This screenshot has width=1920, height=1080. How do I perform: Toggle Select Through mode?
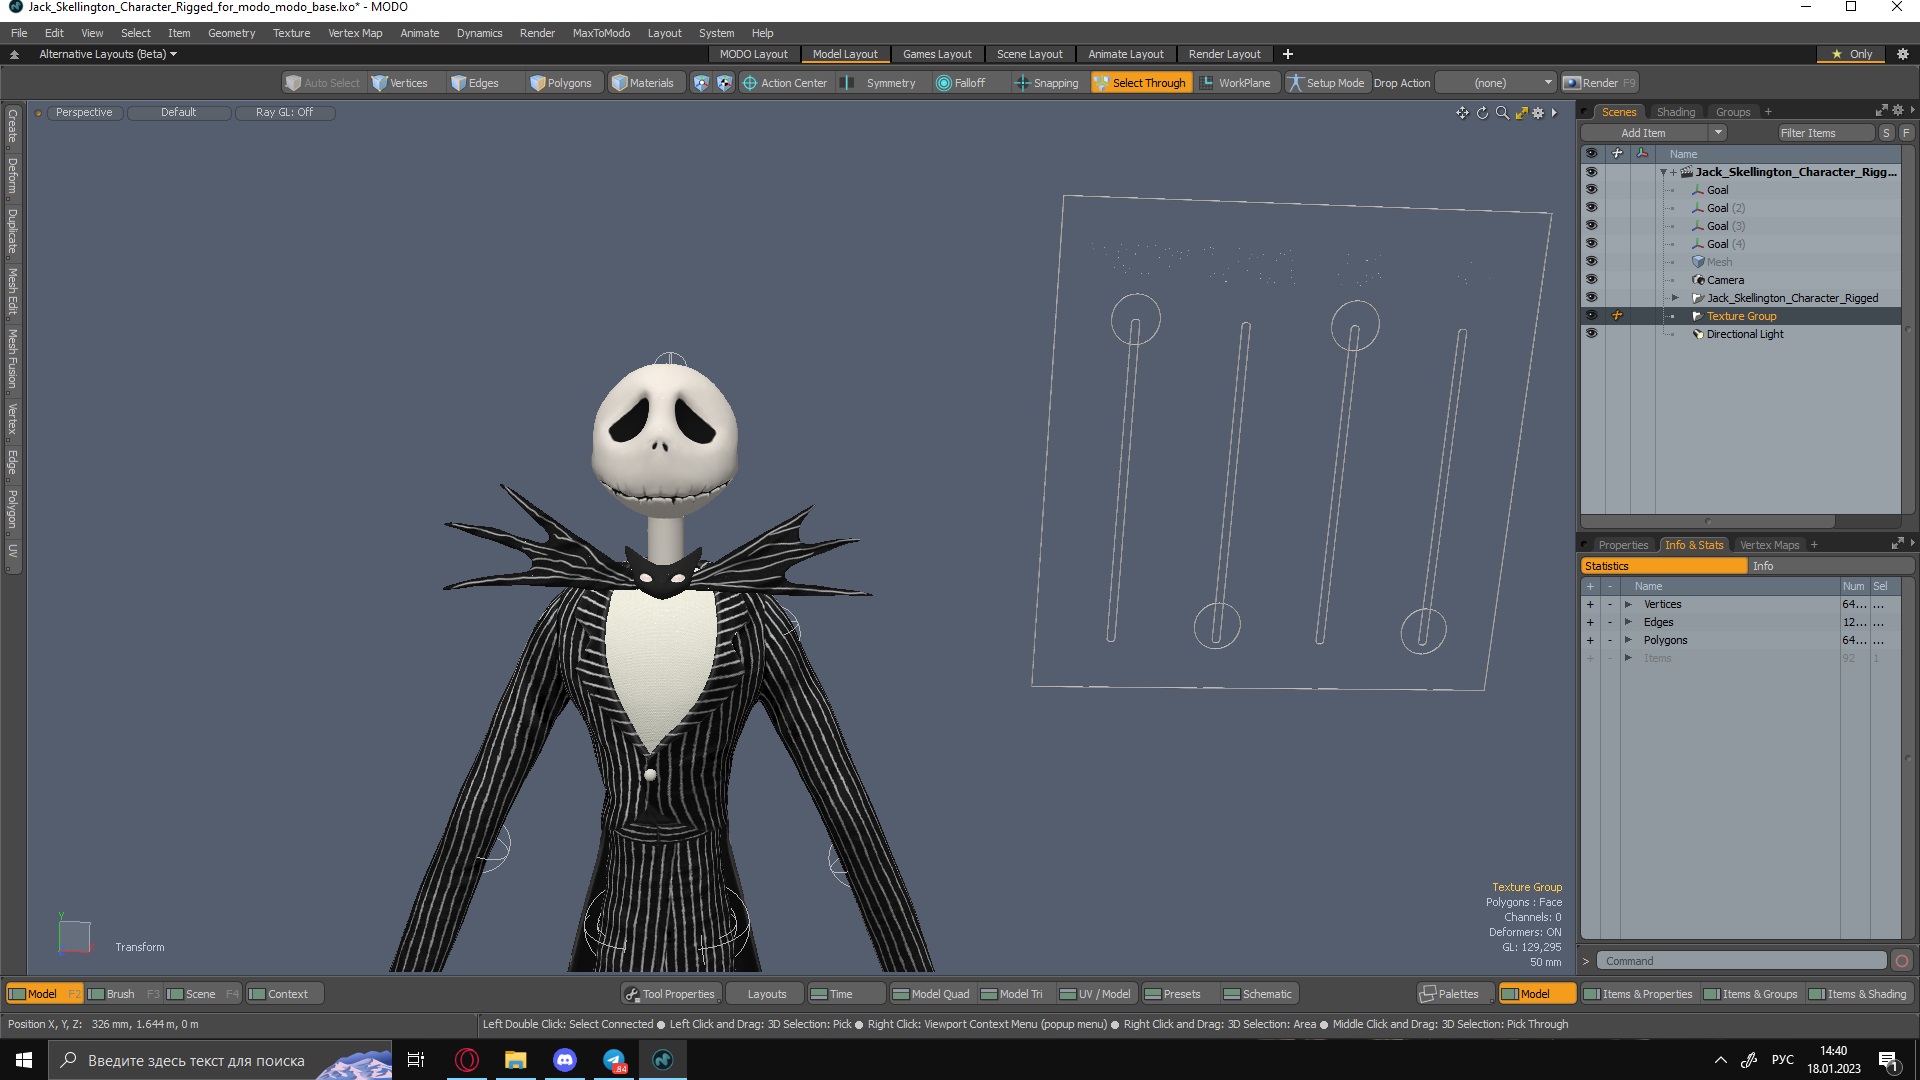(1141, 83)
